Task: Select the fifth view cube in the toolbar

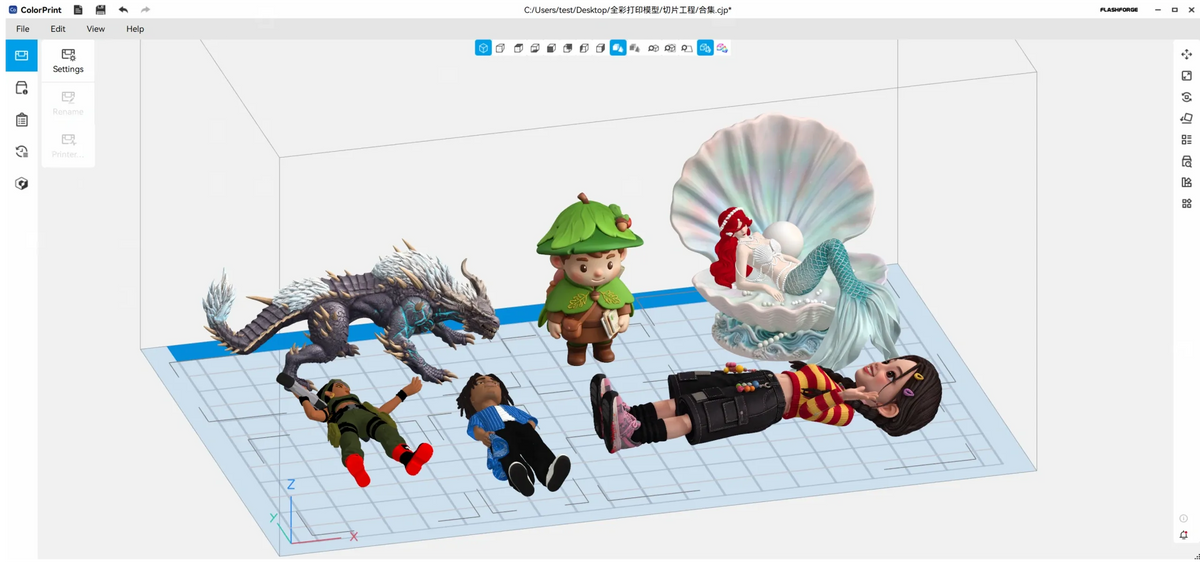Action: pyautogui.click(x=551, y=47)
